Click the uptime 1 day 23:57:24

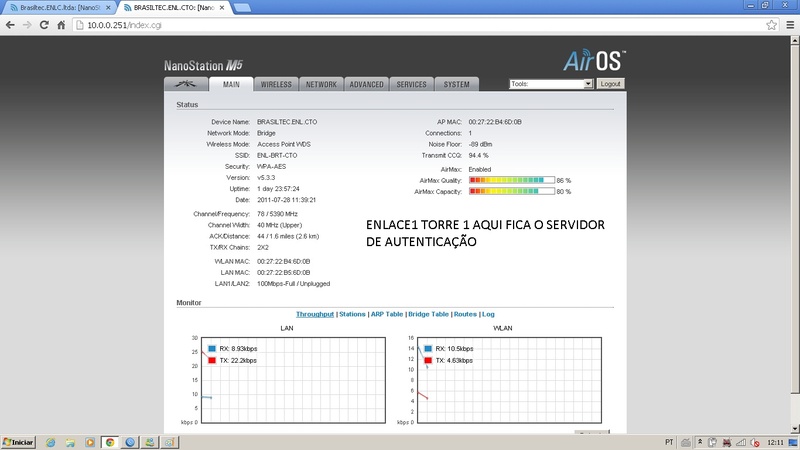[278, 189]
